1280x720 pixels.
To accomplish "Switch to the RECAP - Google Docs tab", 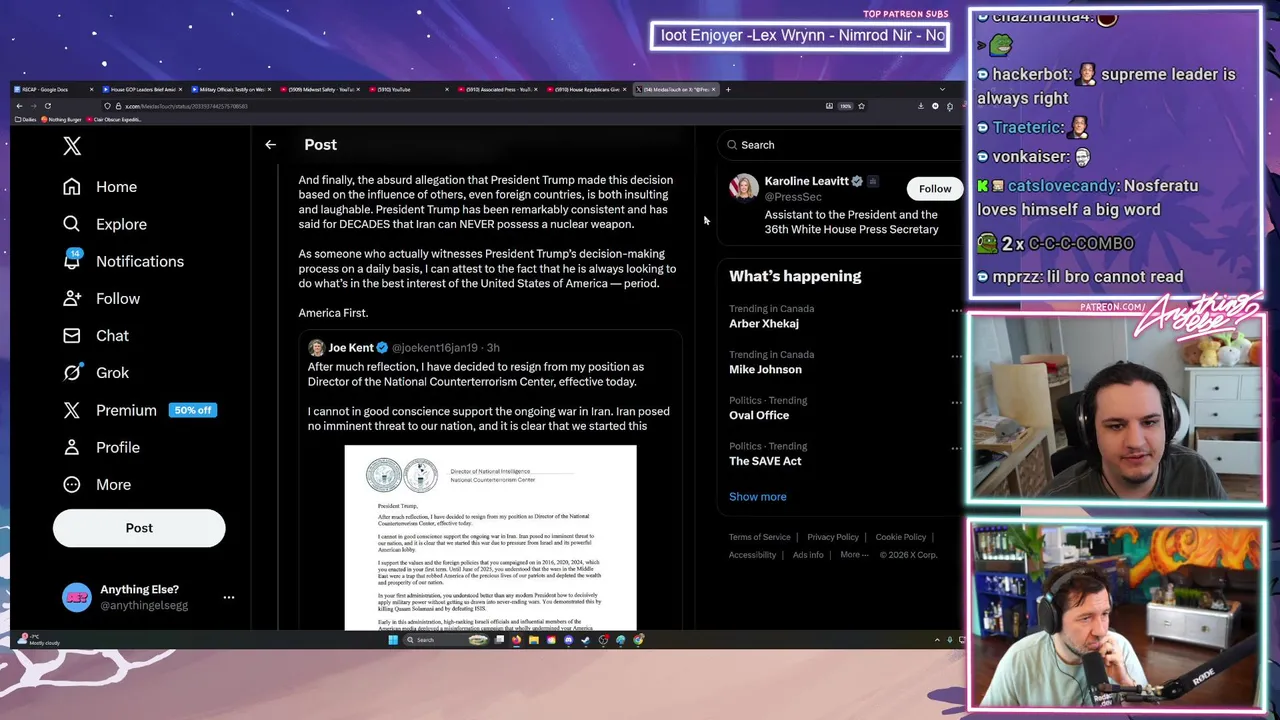I will tap(54, 89).
